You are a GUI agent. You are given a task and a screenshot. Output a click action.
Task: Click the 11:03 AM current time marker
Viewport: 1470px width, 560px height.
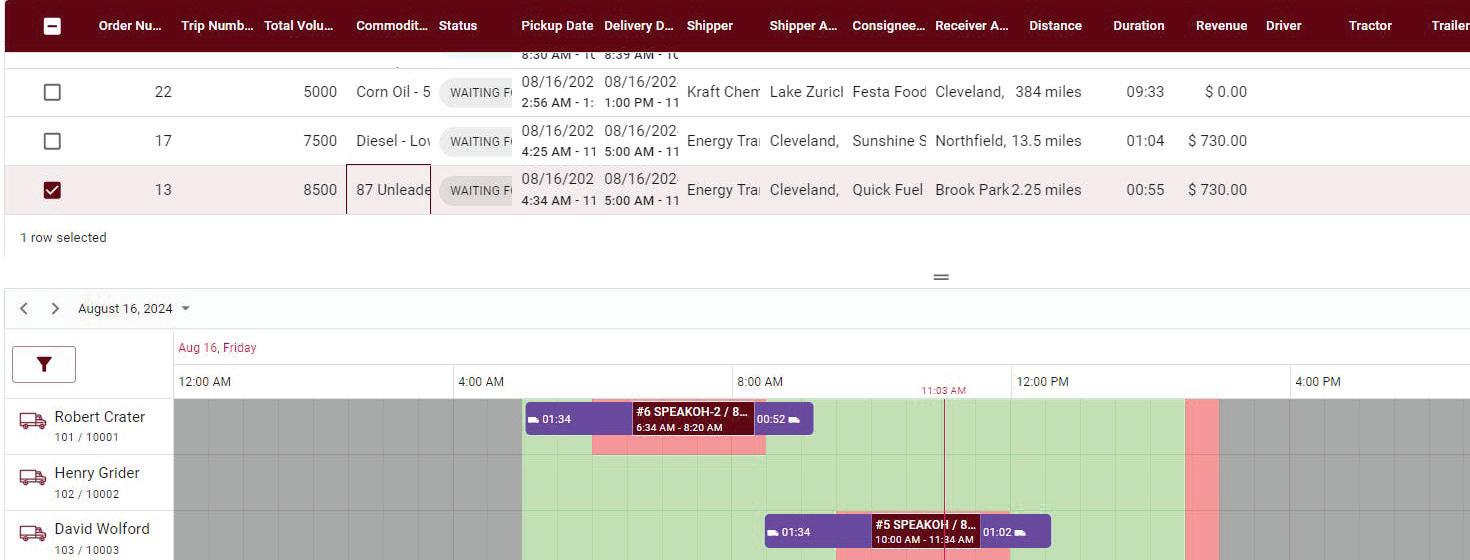pyautogui.click(x=944, y=391)
